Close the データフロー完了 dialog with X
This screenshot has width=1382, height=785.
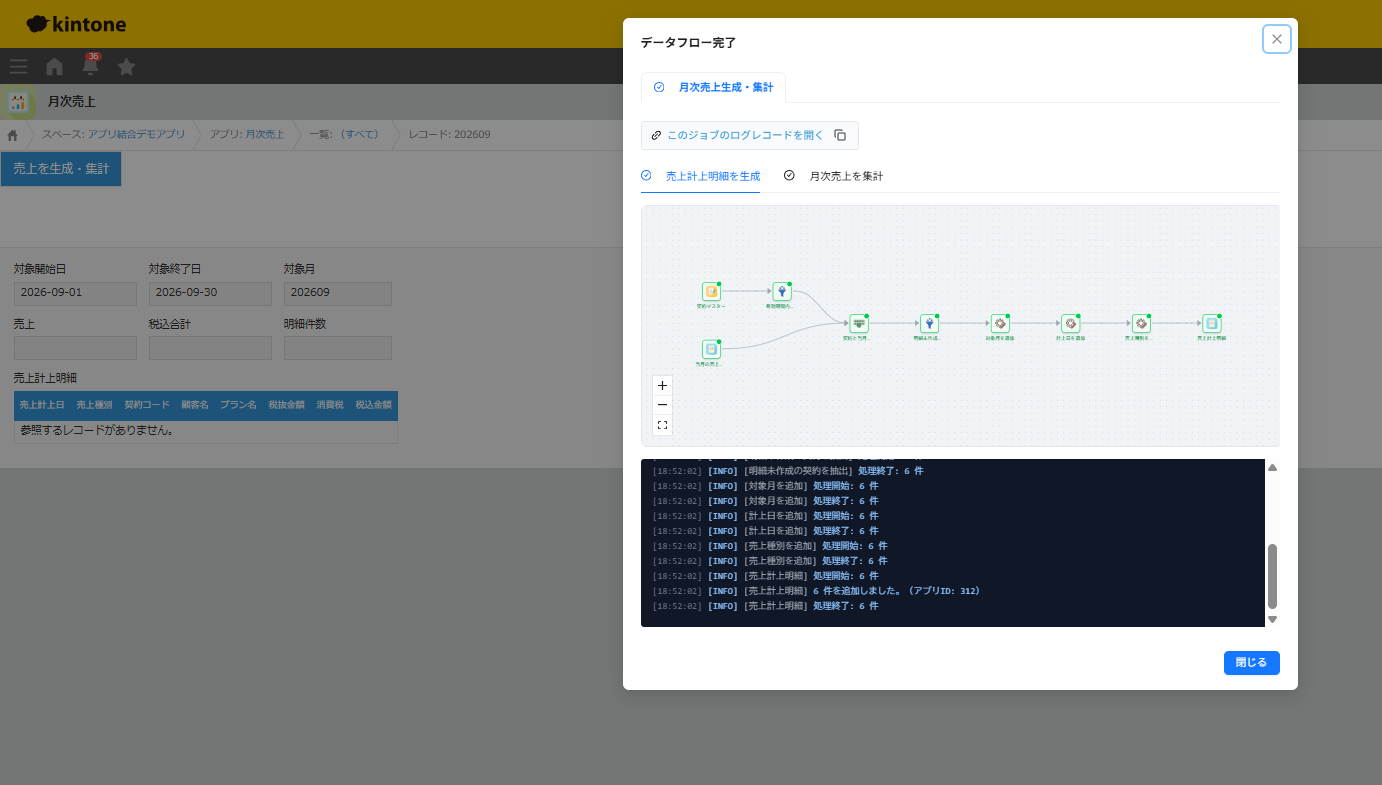click(x=1277, y=39)
